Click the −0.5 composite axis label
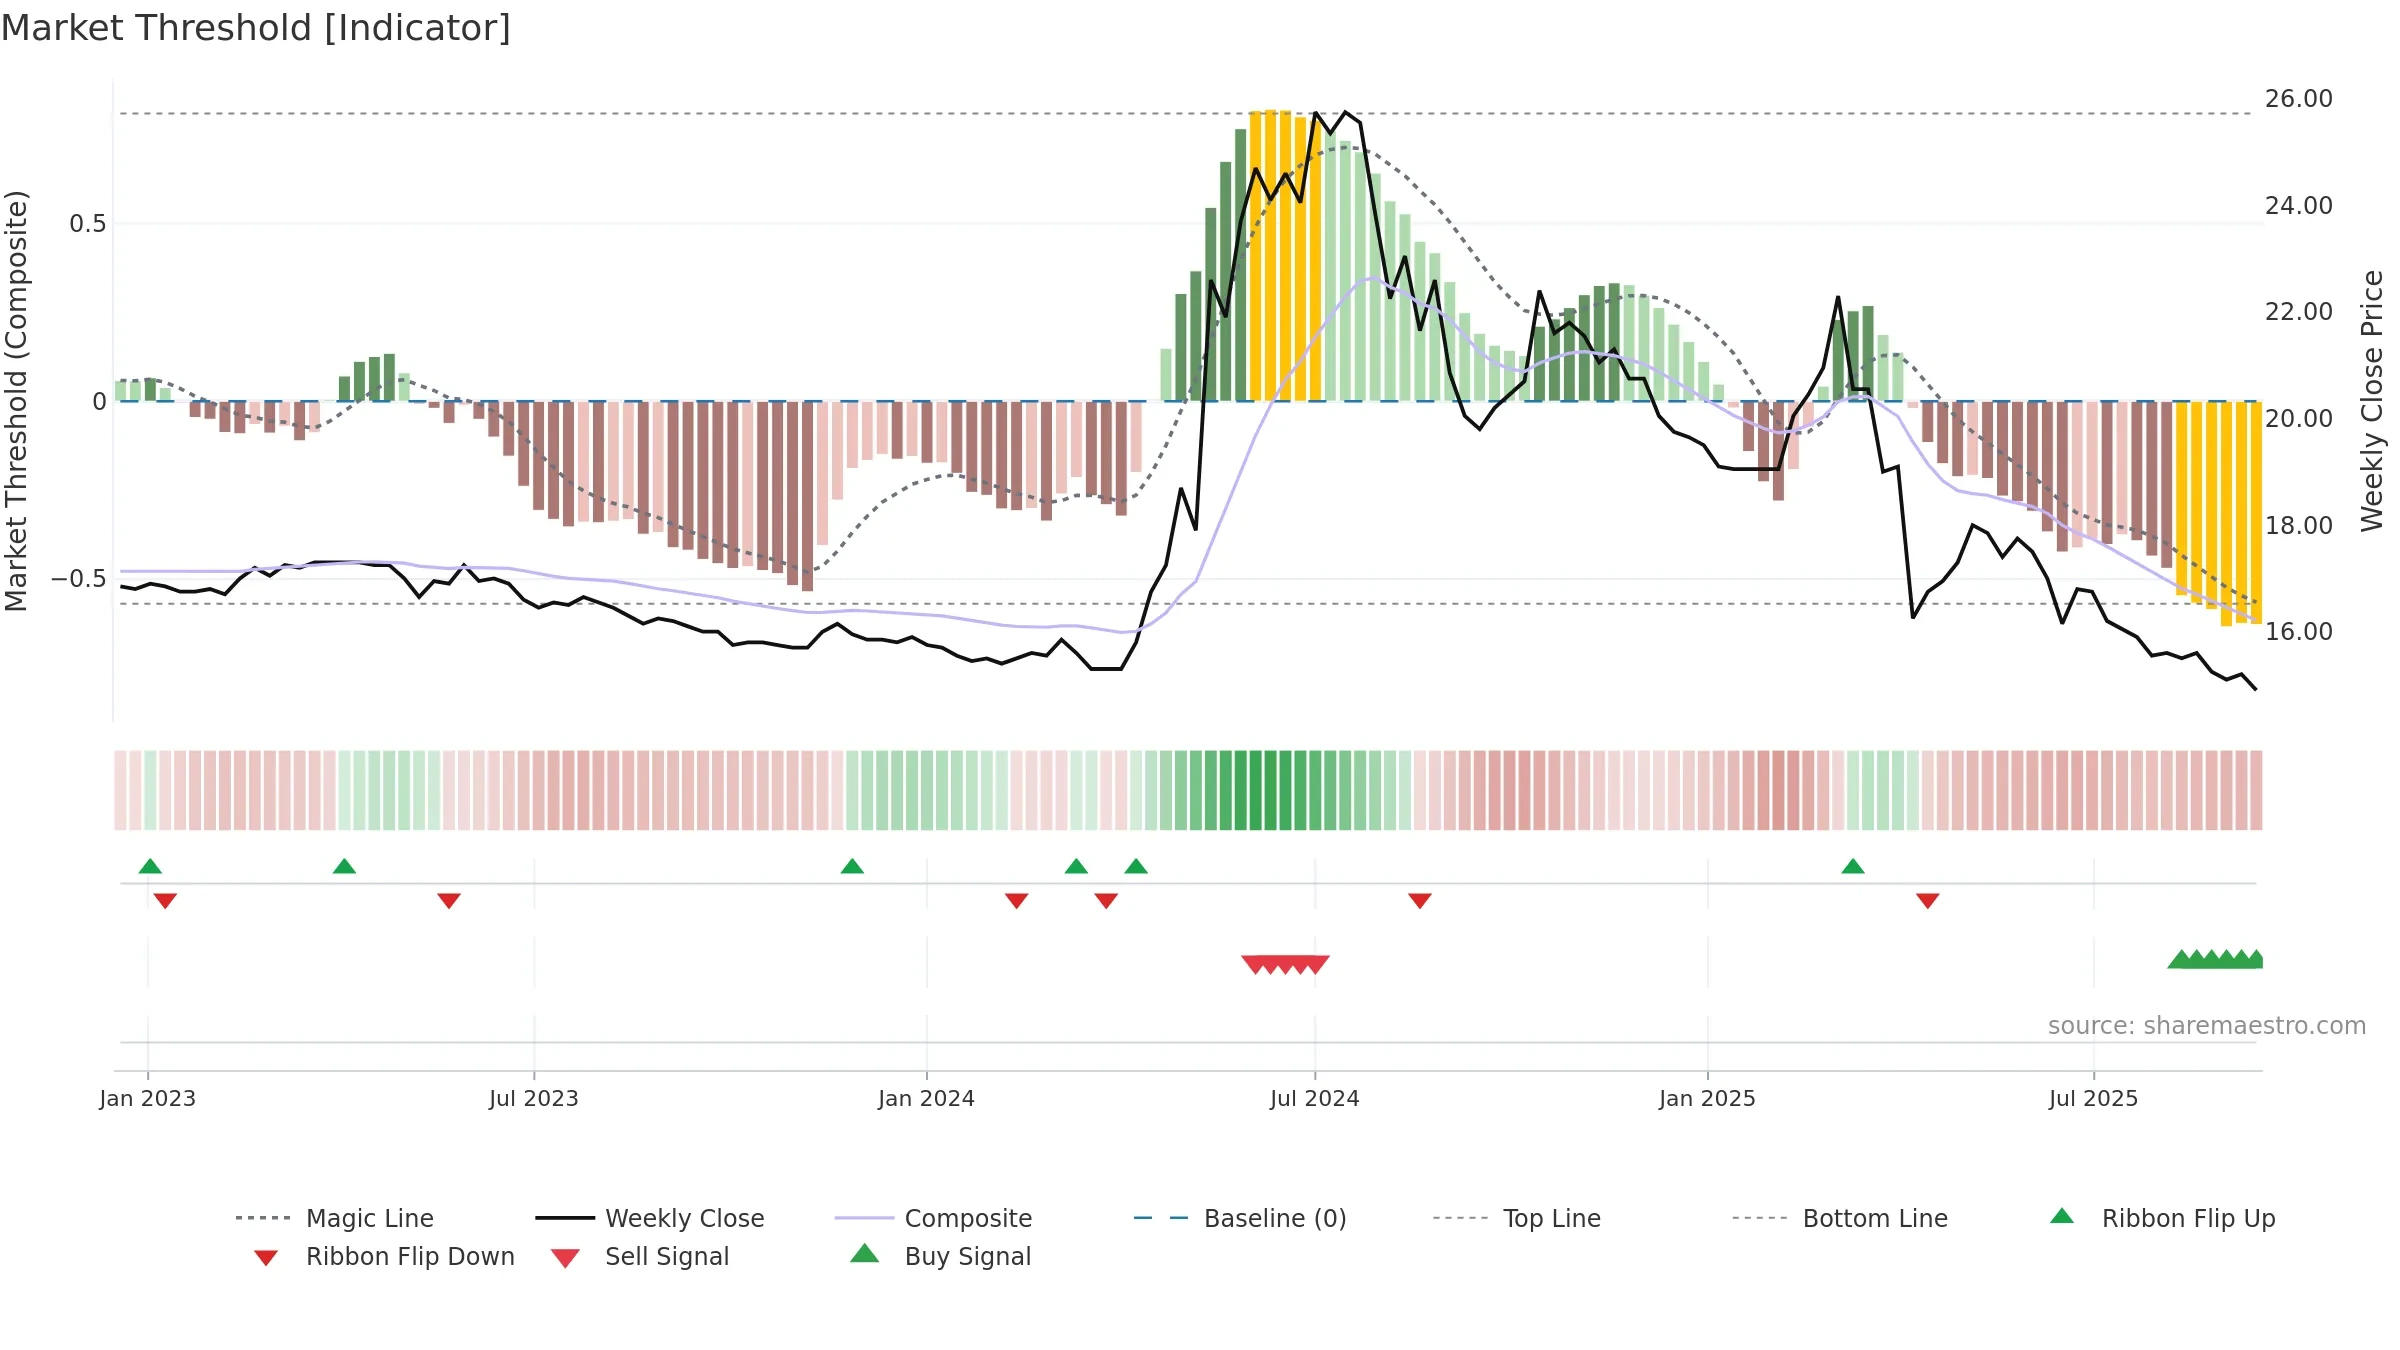2400x1350 pixels. click(79, 579)
